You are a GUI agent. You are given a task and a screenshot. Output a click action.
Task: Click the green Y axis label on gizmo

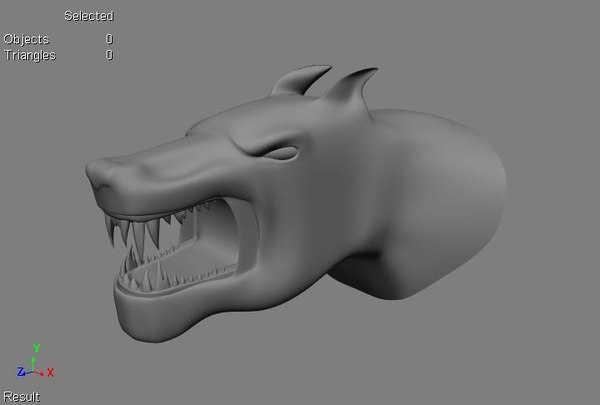pyautogui.click(x=36, y=348)
